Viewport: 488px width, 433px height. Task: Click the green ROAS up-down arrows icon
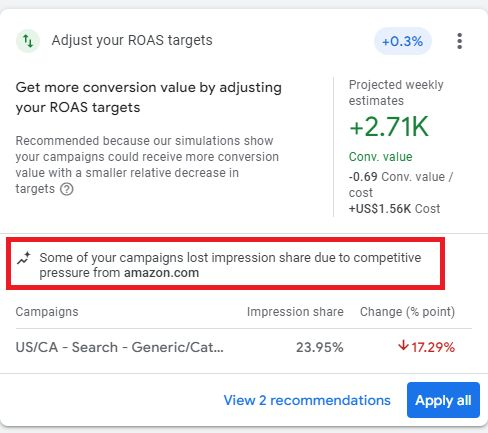pyautogui.click(x=28, y=41)
